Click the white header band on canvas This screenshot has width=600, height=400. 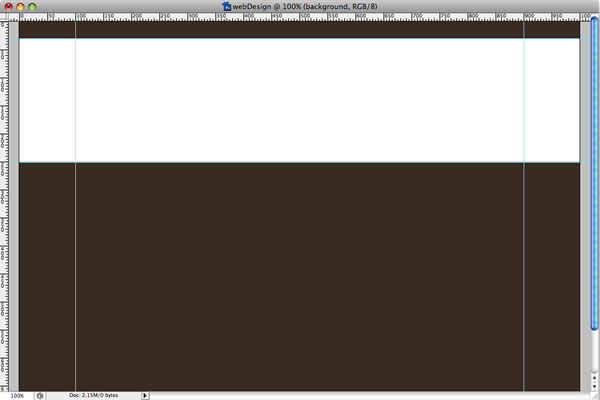pos(300,100)
